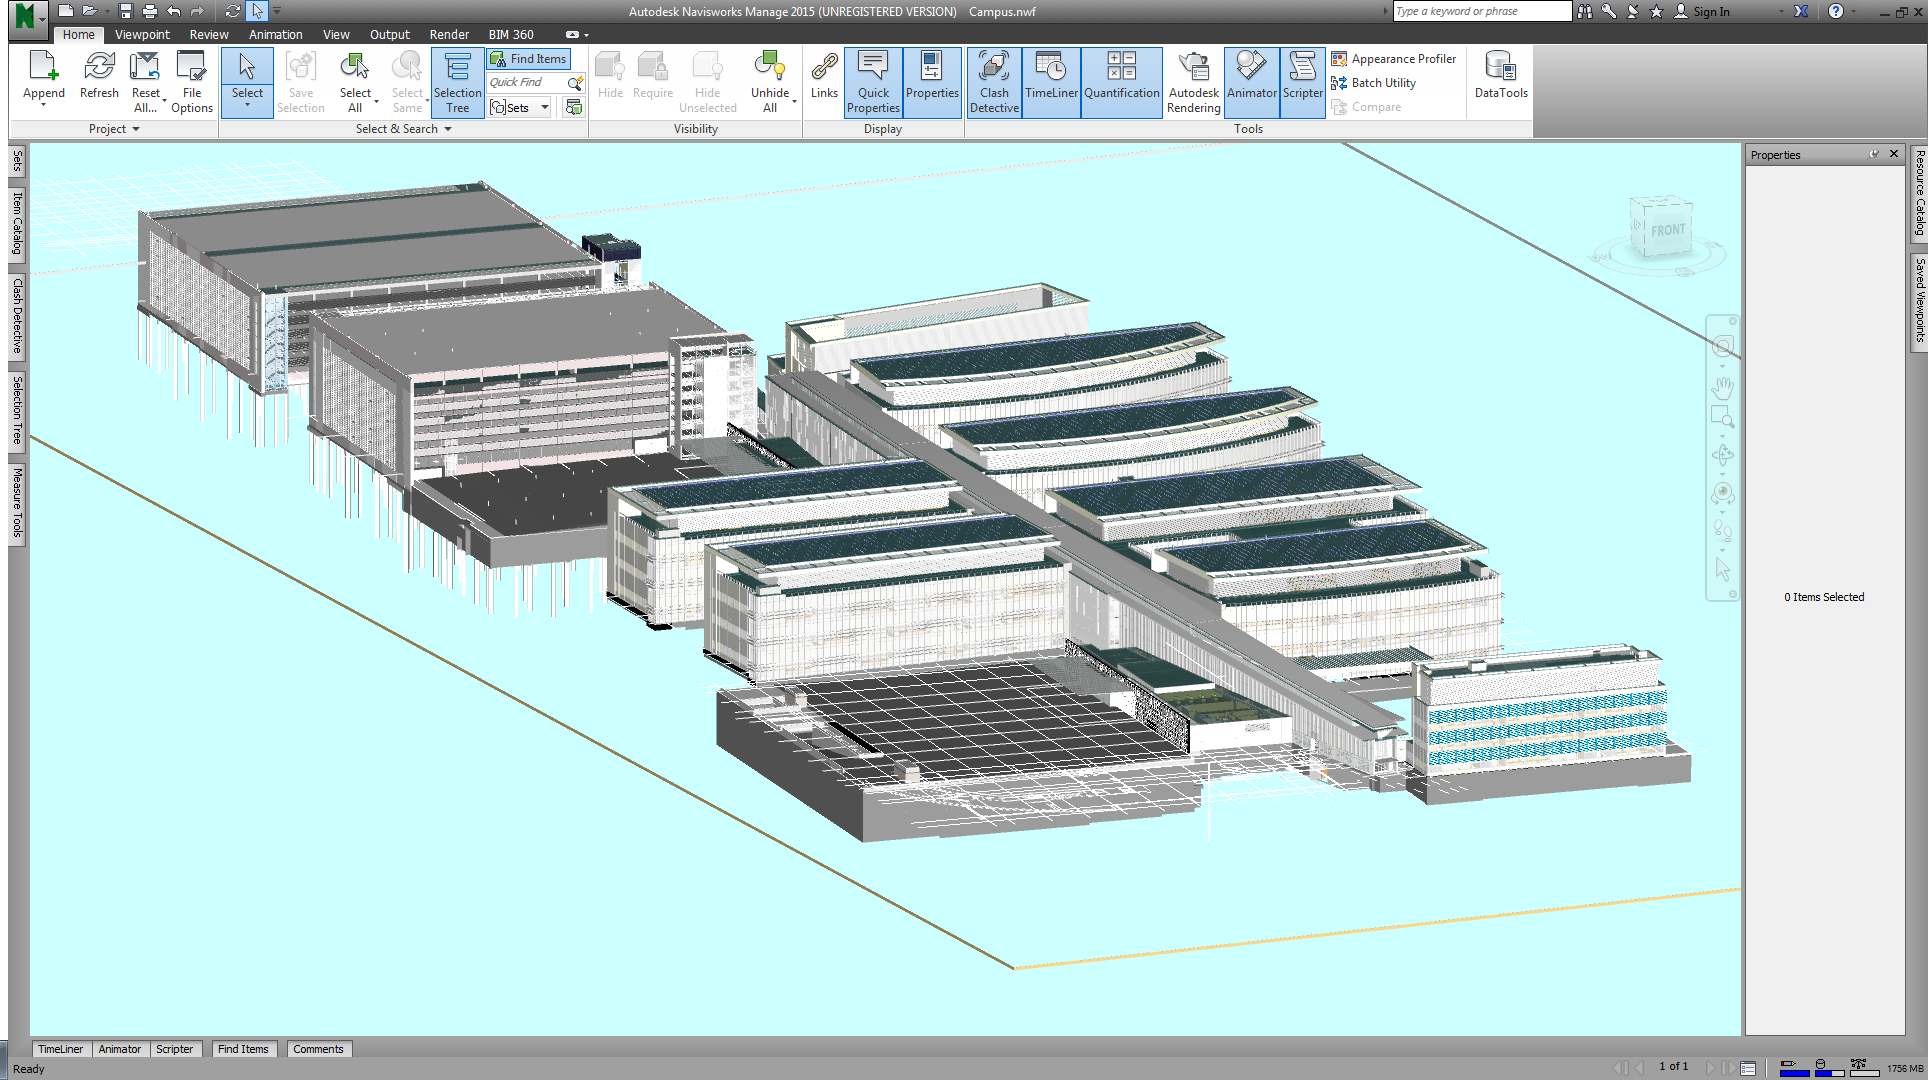Switch to the Viewpoint ribbon tab
This screenshot has width=1928, height=1080.
[x=142, y=34]
